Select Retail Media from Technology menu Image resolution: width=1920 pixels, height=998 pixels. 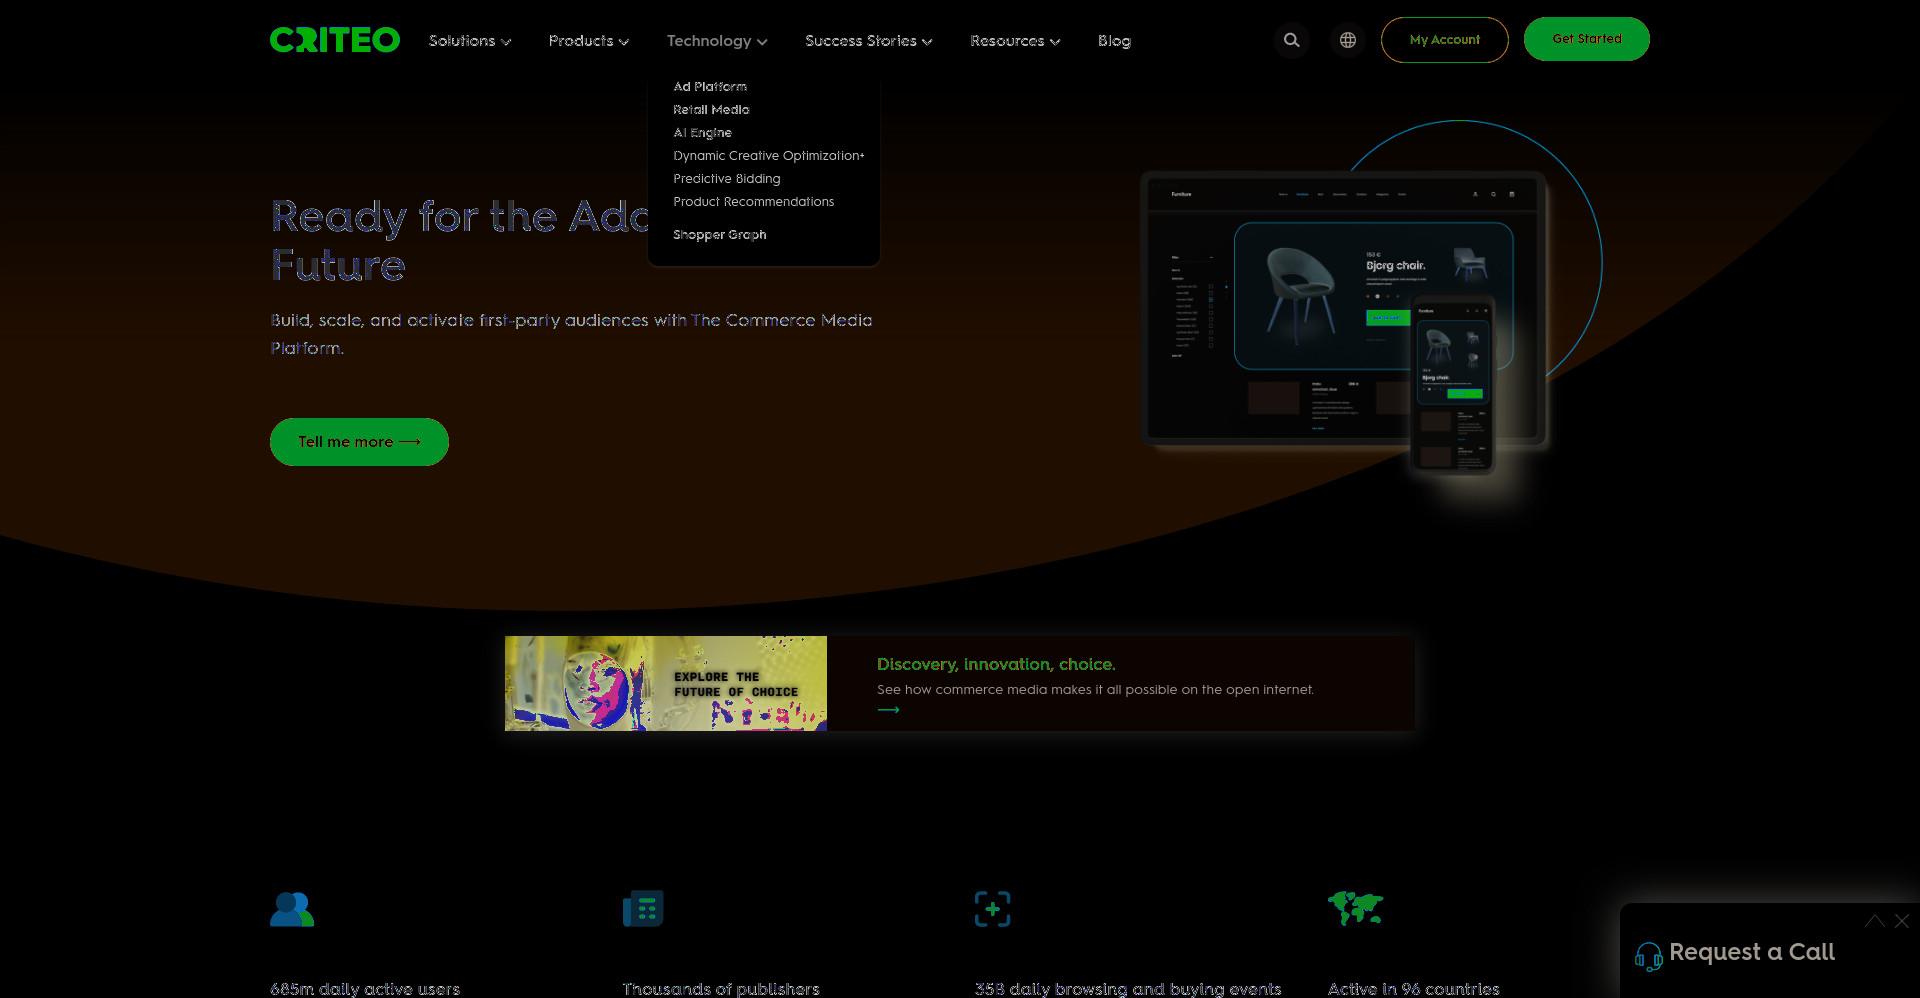(711, 110)
